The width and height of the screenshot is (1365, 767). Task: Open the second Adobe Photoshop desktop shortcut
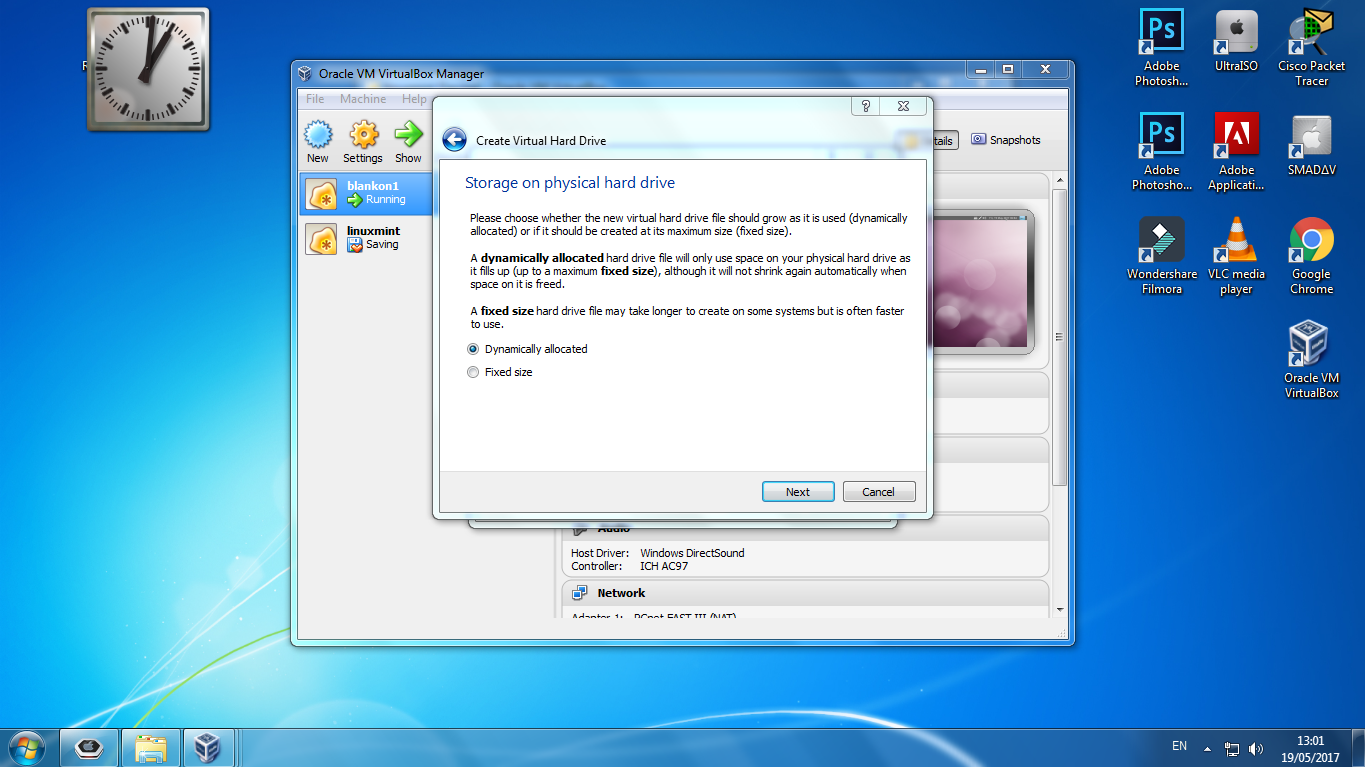(x=1161, y=152)
